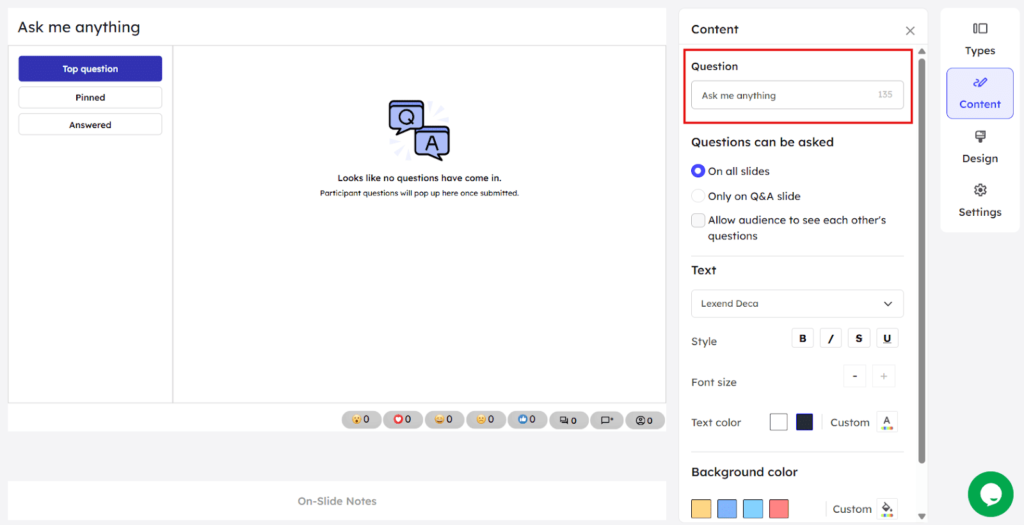The image size is (1024, 525).
Task: Toggle bold text style
Action: (x=803, y=338)
